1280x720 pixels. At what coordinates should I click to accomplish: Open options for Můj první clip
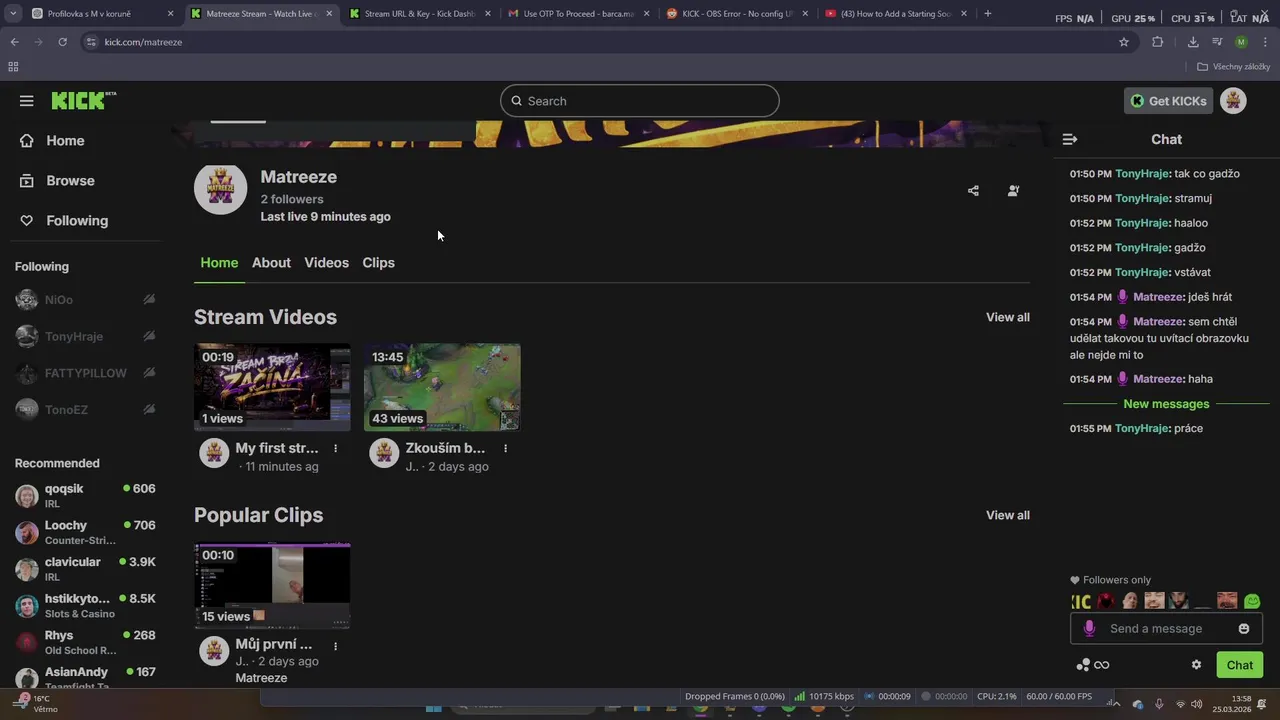click(x=335, y=646)
